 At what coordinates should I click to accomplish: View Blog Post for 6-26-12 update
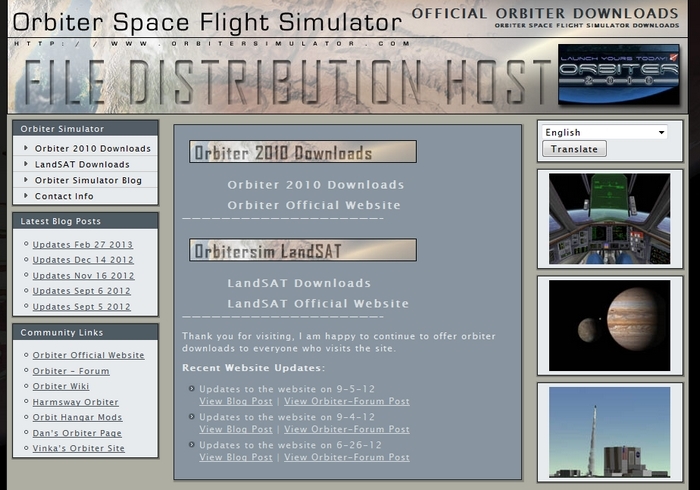(x=236, y=457)
